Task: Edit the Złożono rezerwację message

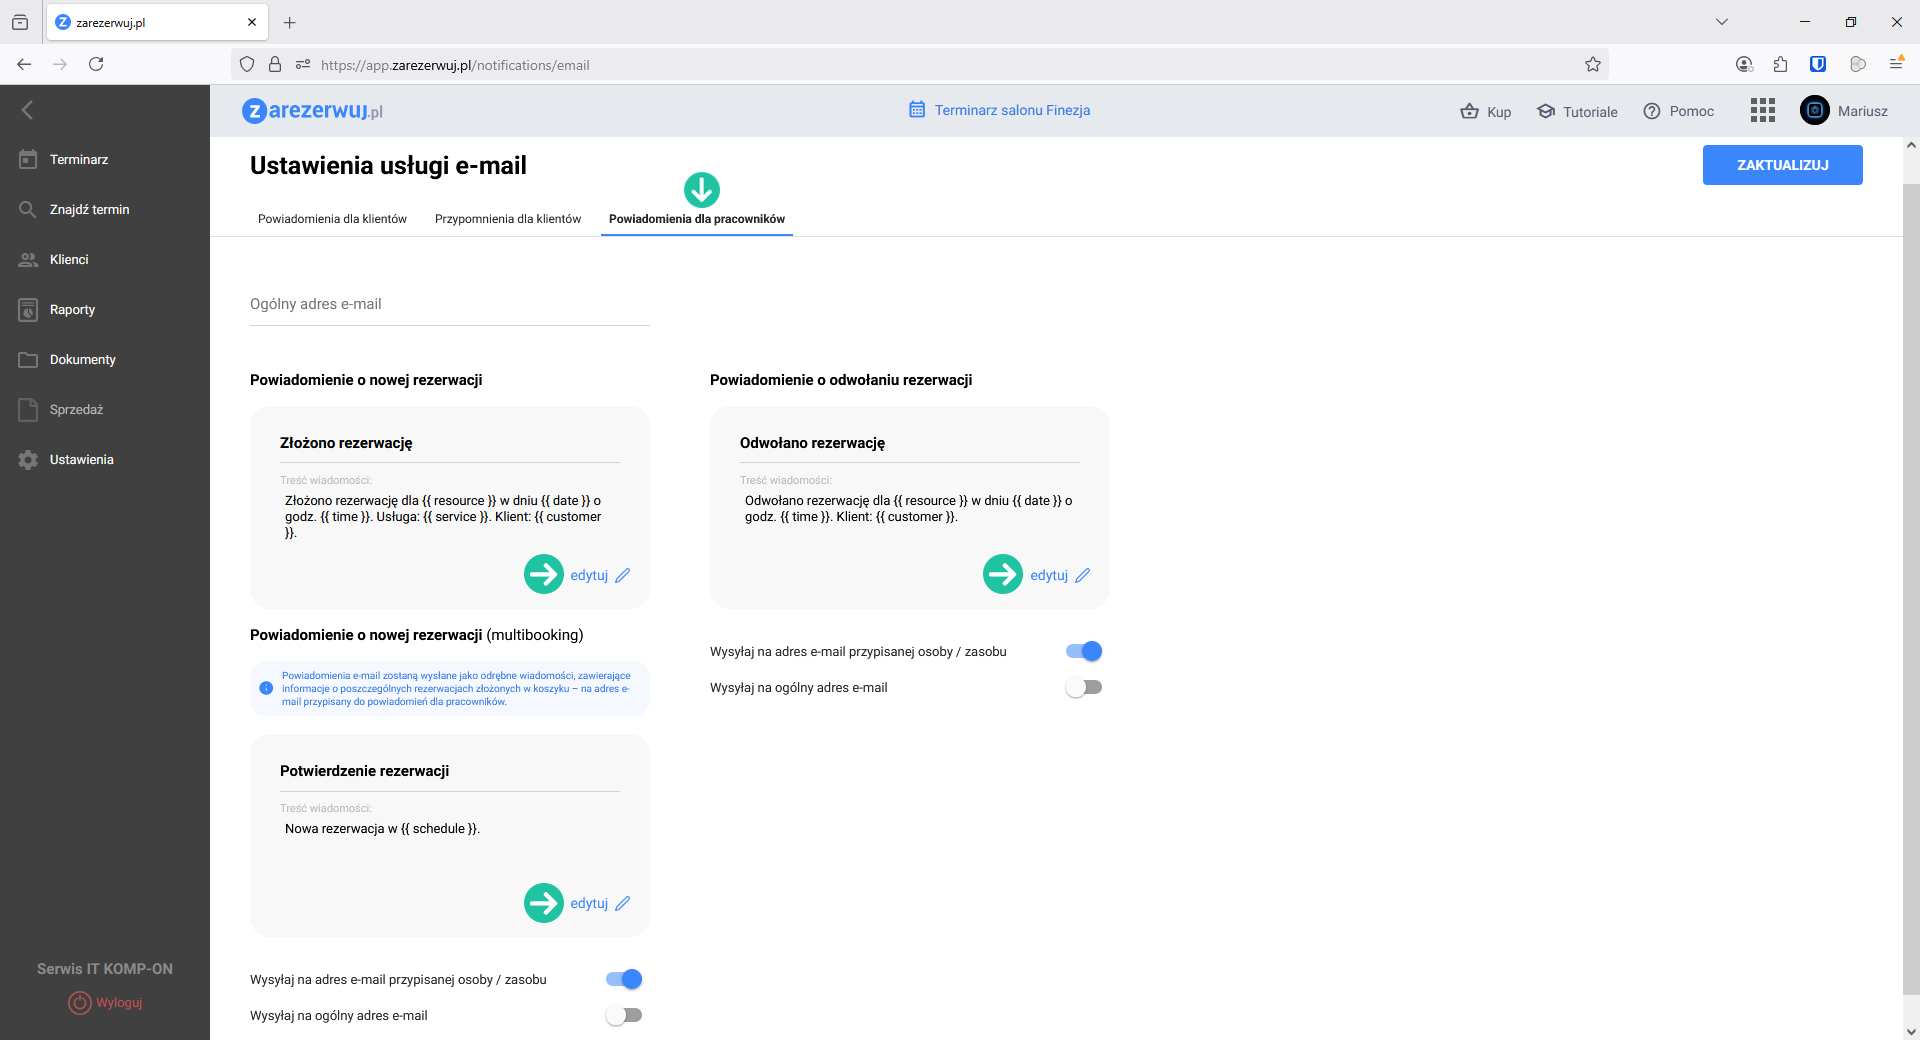Action: click(590, 576)
